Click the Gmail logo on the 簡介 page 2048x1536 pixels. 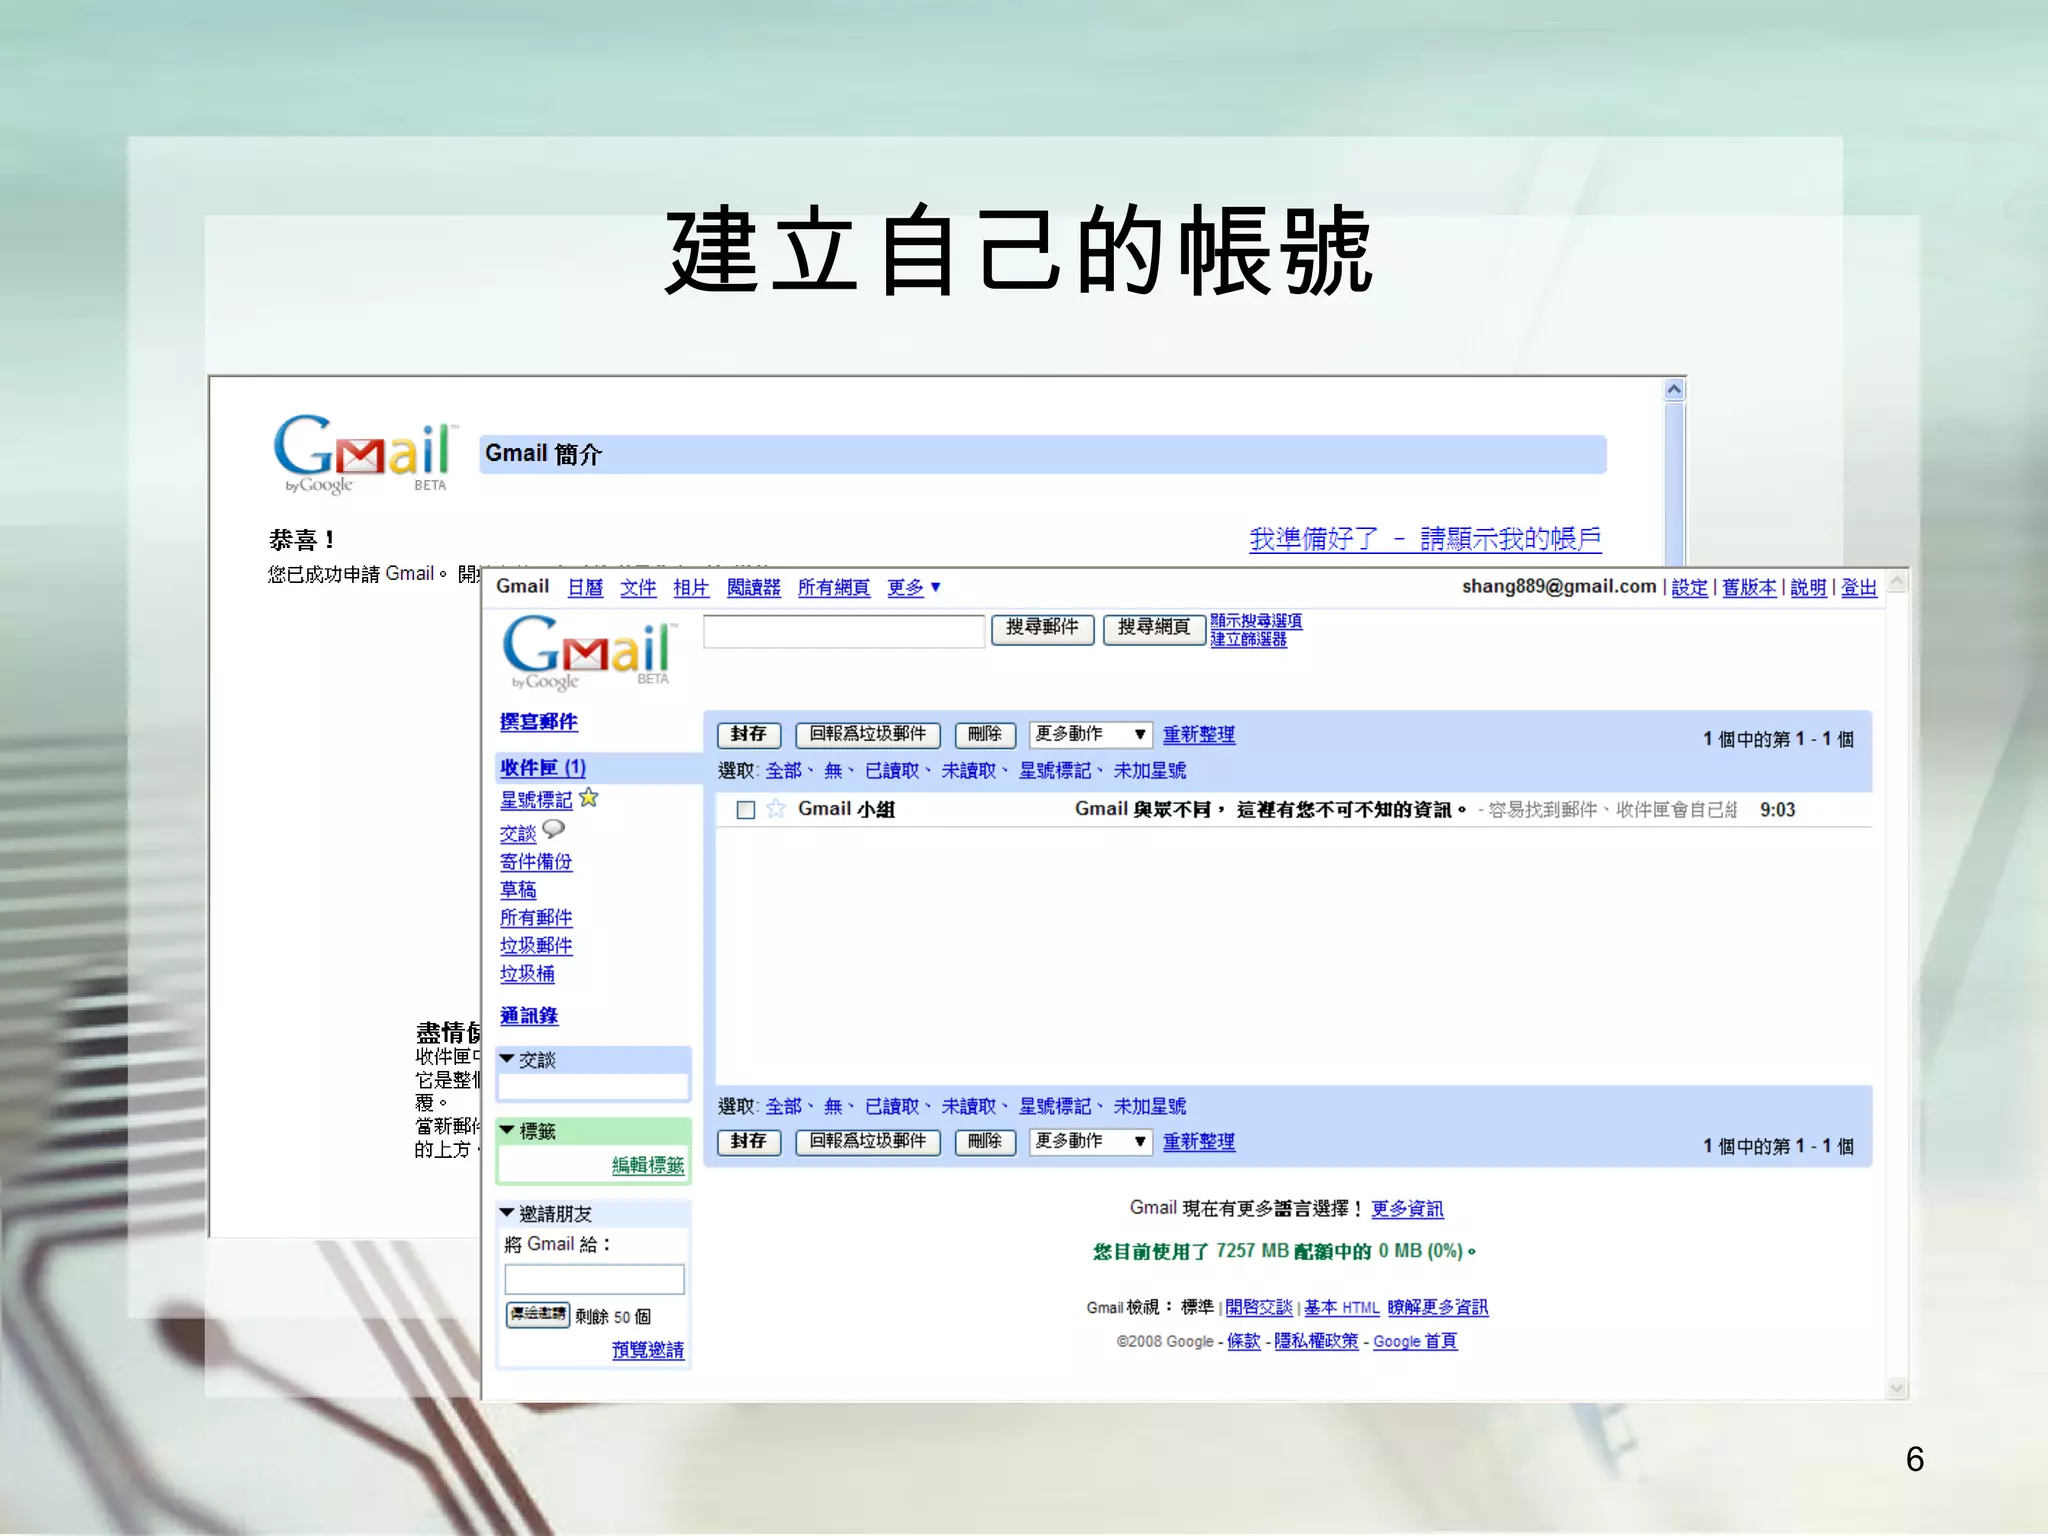pos(364,454)
